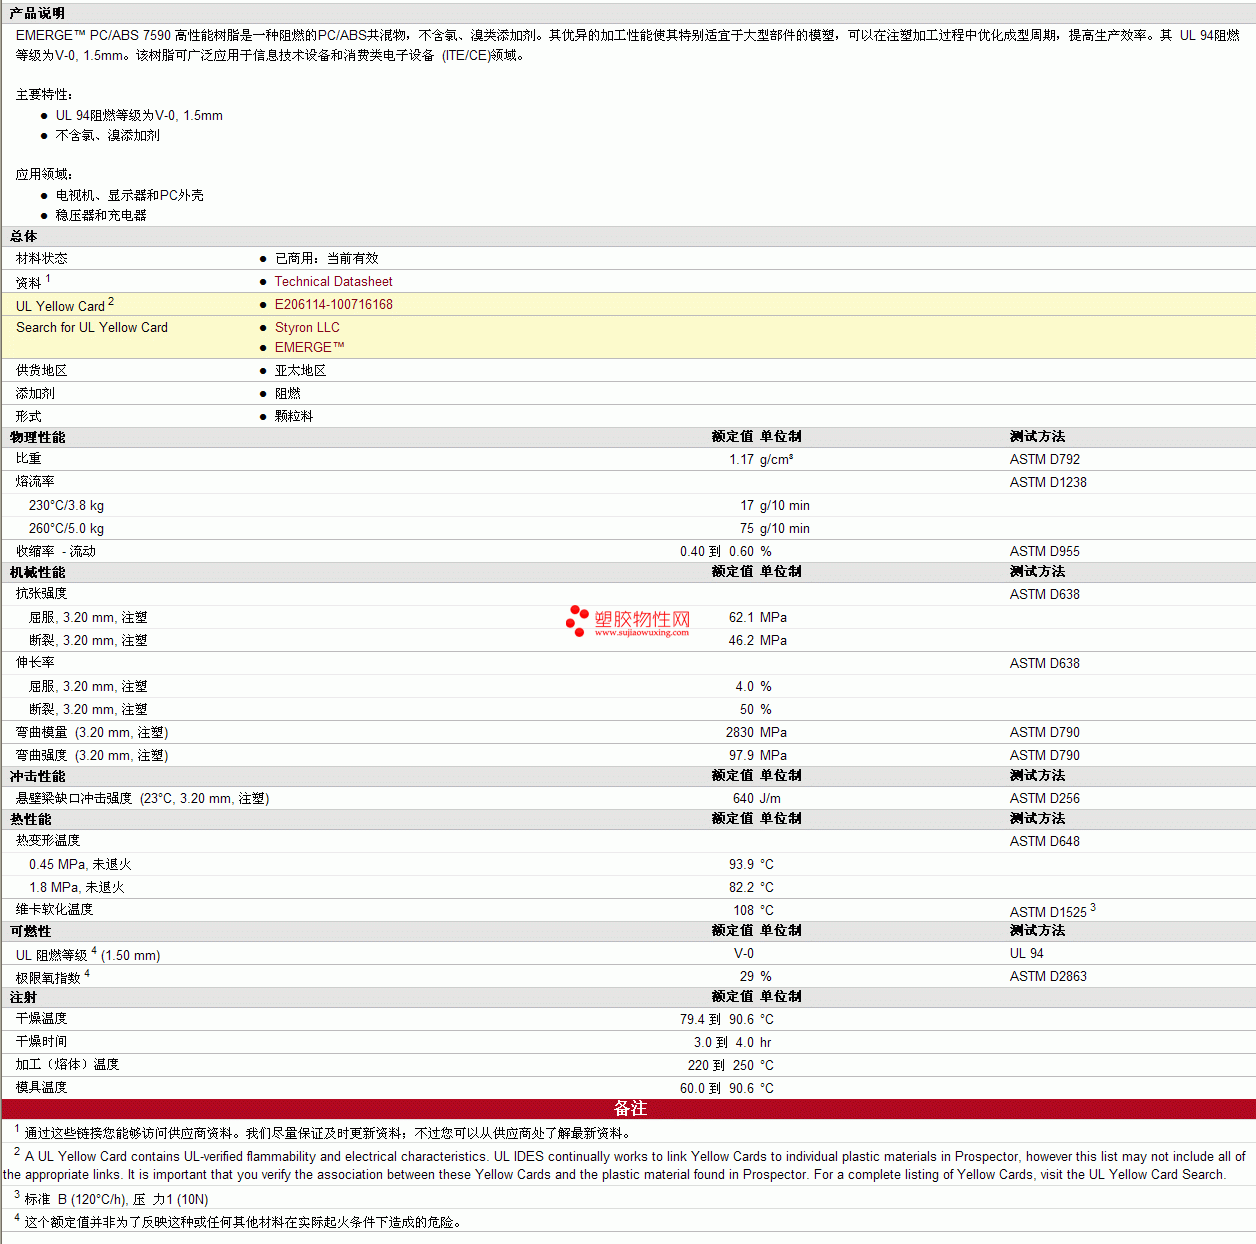Click the 极限氧指数 row label

point(48,978)
